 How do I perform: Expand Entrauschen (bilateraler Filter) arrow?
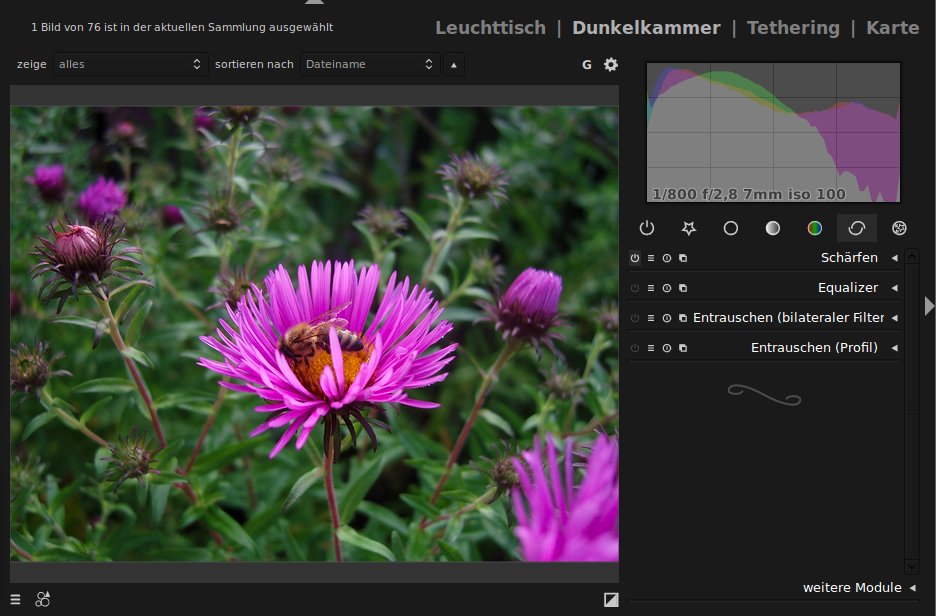point(894,318)
